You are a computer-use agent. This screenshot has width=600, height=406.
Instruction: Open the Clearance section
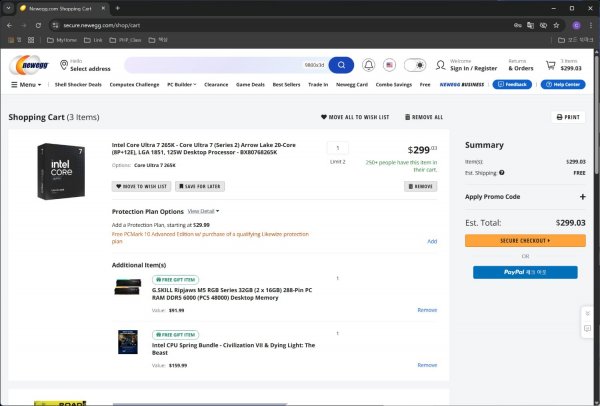pos(216,85)
